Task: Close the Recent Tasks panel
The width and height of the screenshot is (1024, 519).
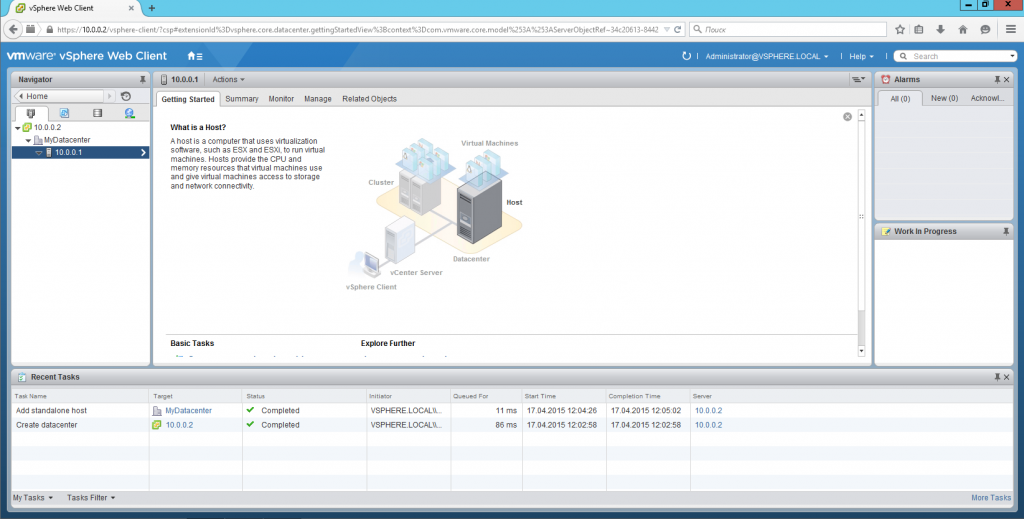Action: pos(1006,377)
